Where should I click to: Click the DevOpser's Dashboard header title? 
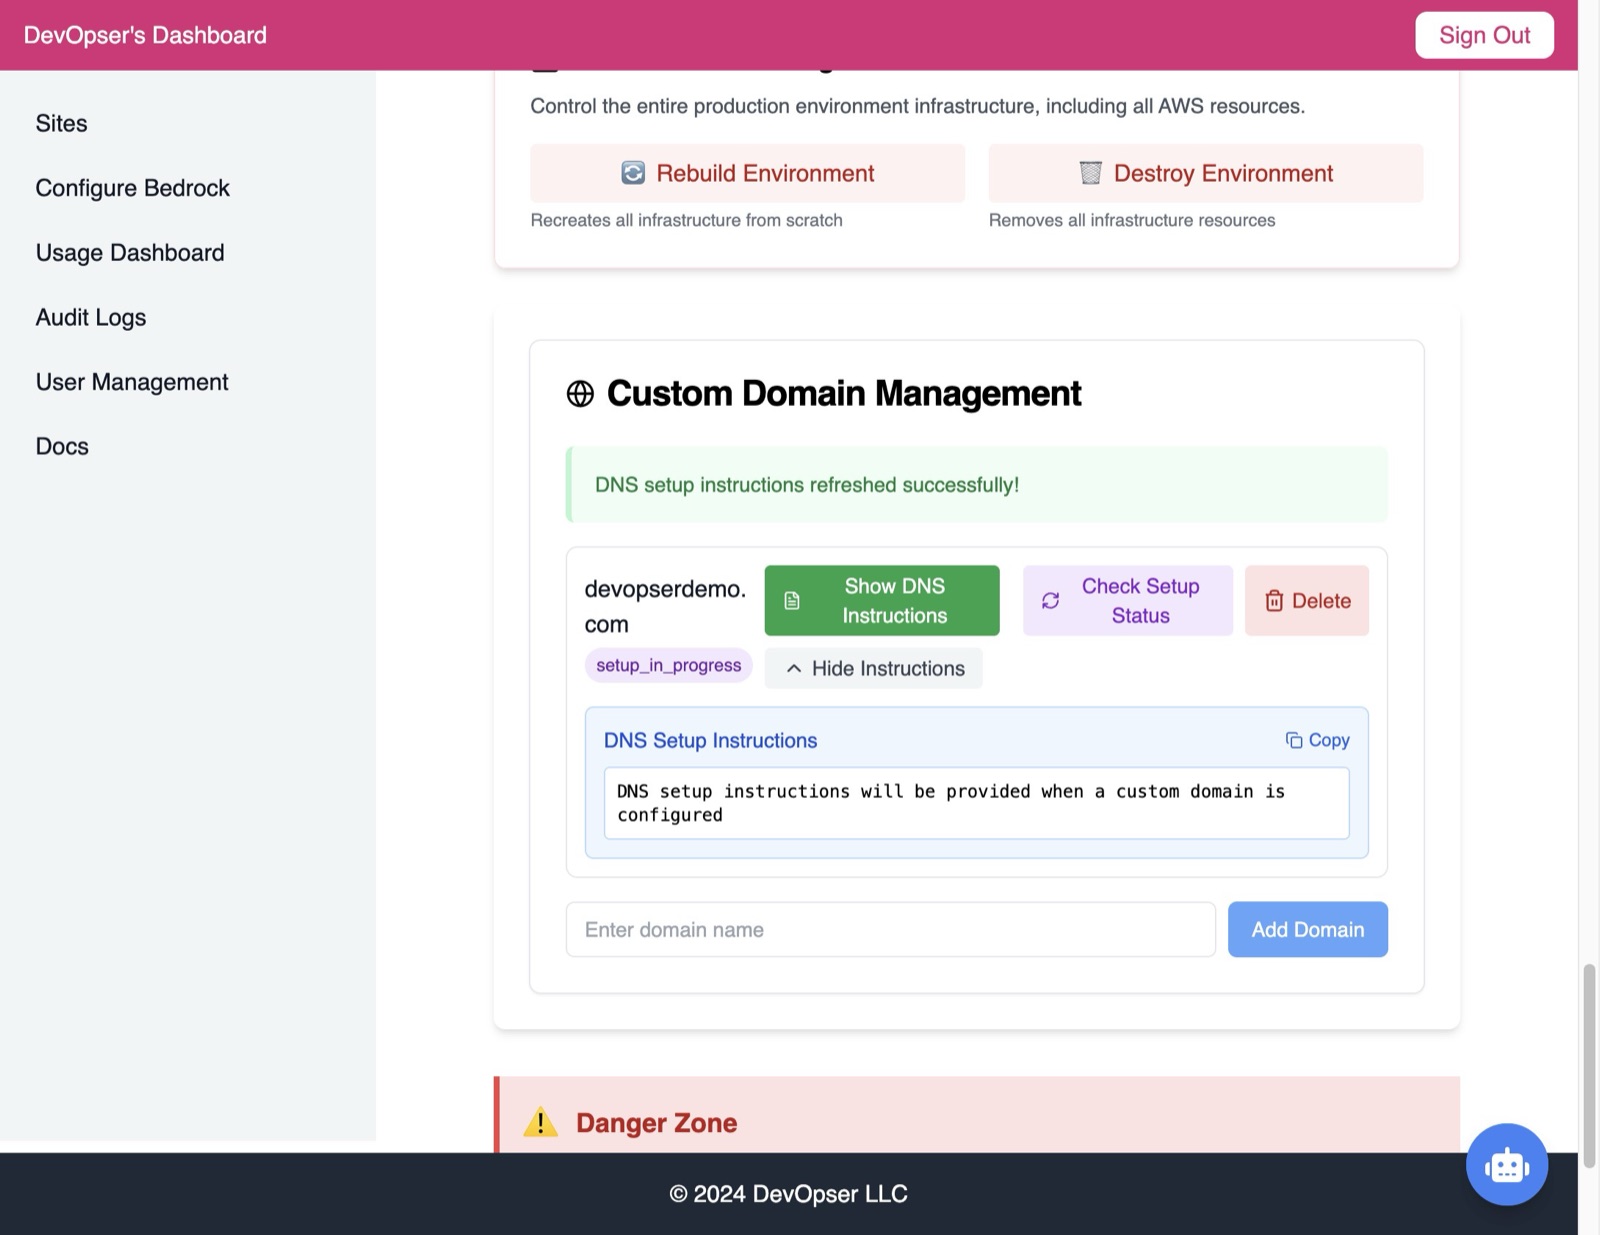(145, 35)
